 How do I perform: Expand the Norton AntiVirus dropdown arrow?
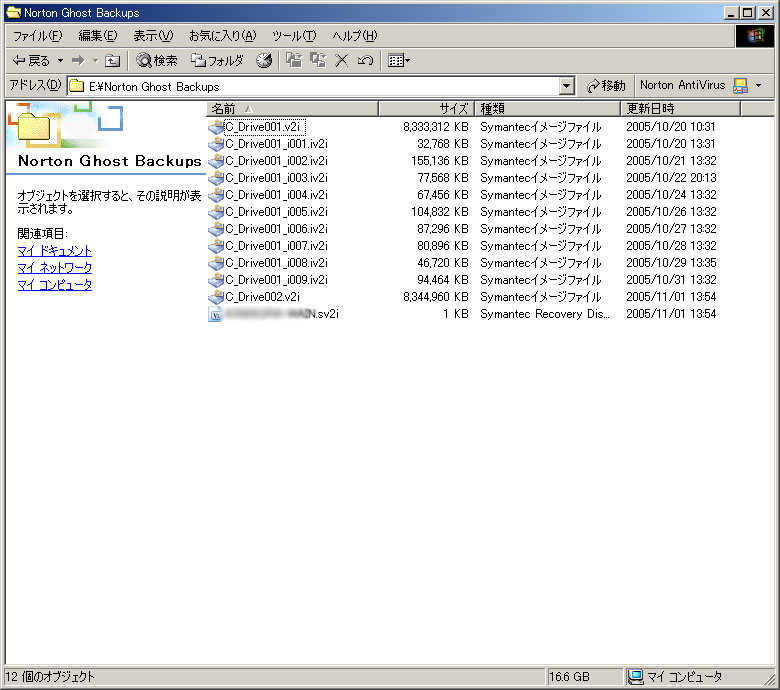point(759,86)
